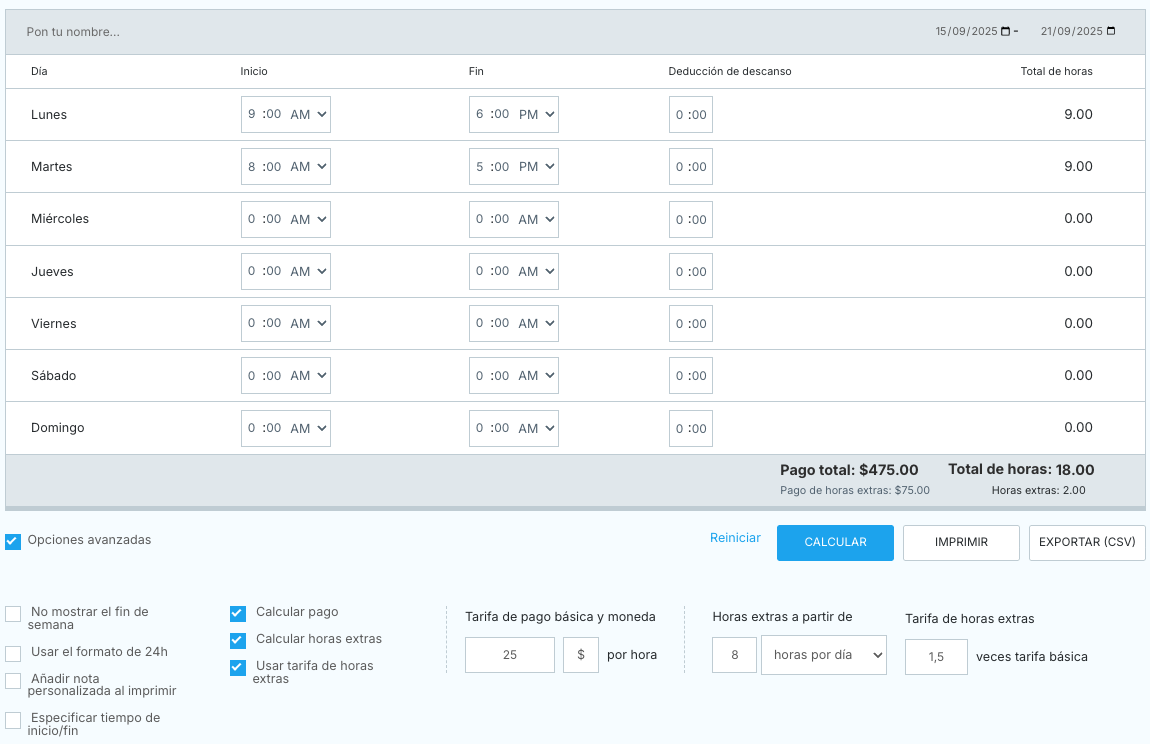Open the Martes end time PM dropdown
The image size is (1150, 744).
point(537,167)
